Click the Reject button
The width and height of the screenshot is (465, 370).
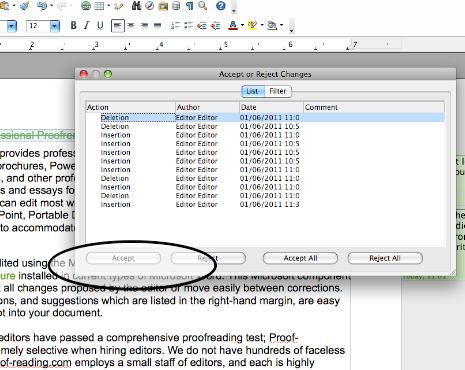(x=208, y=258)
